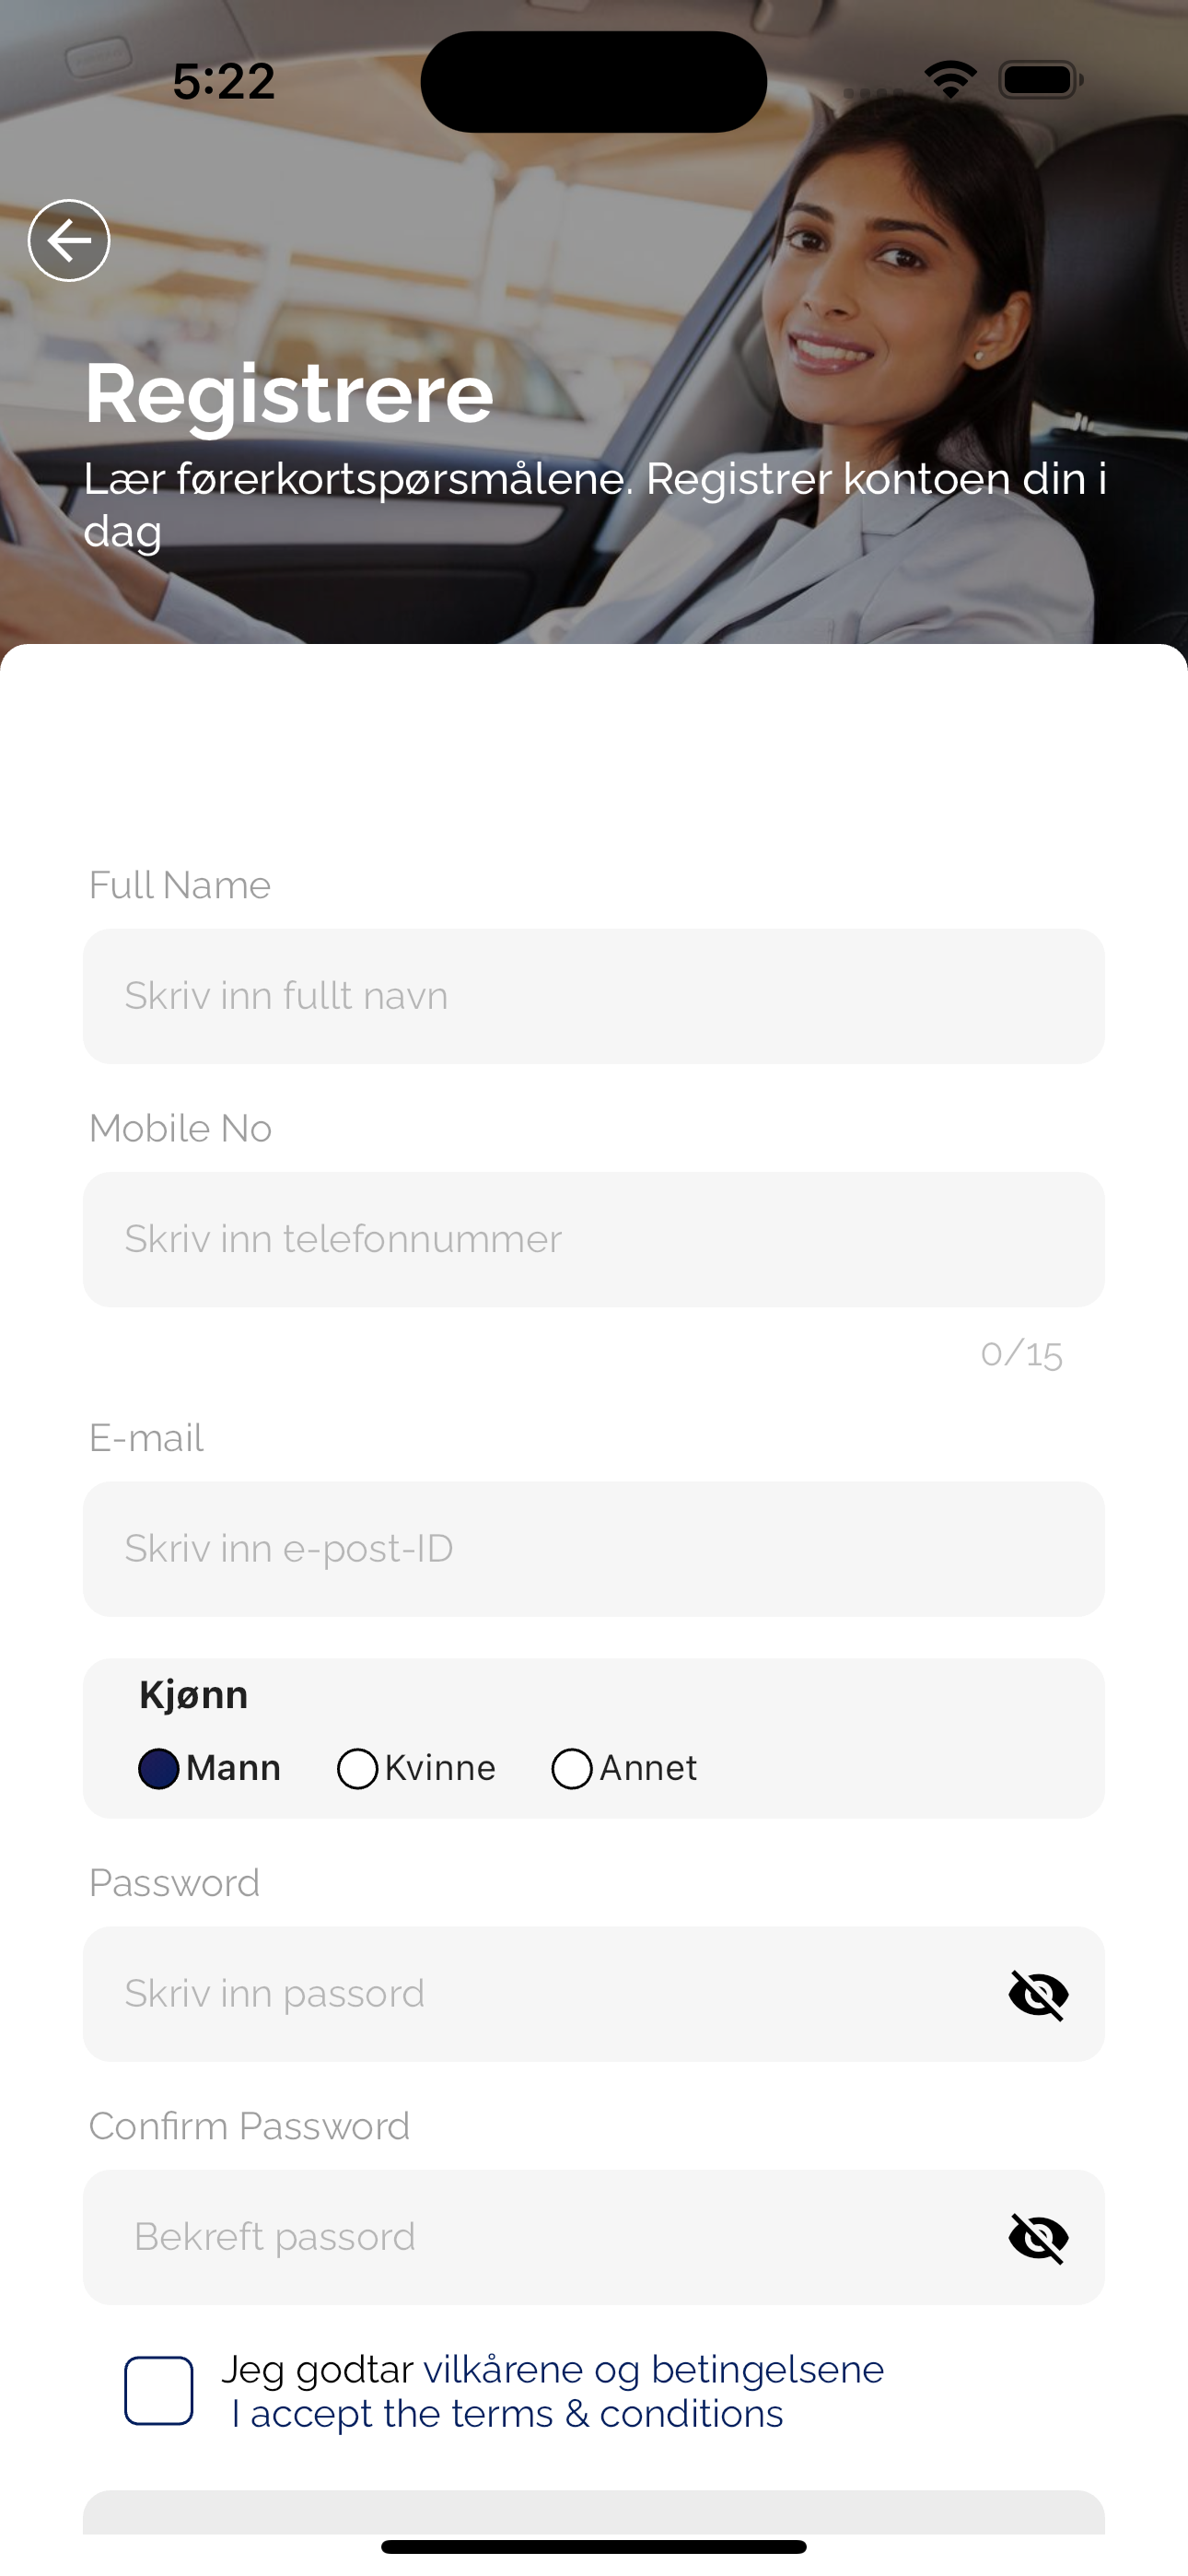Tap the Wi-Fi status icon

(950, 79)
